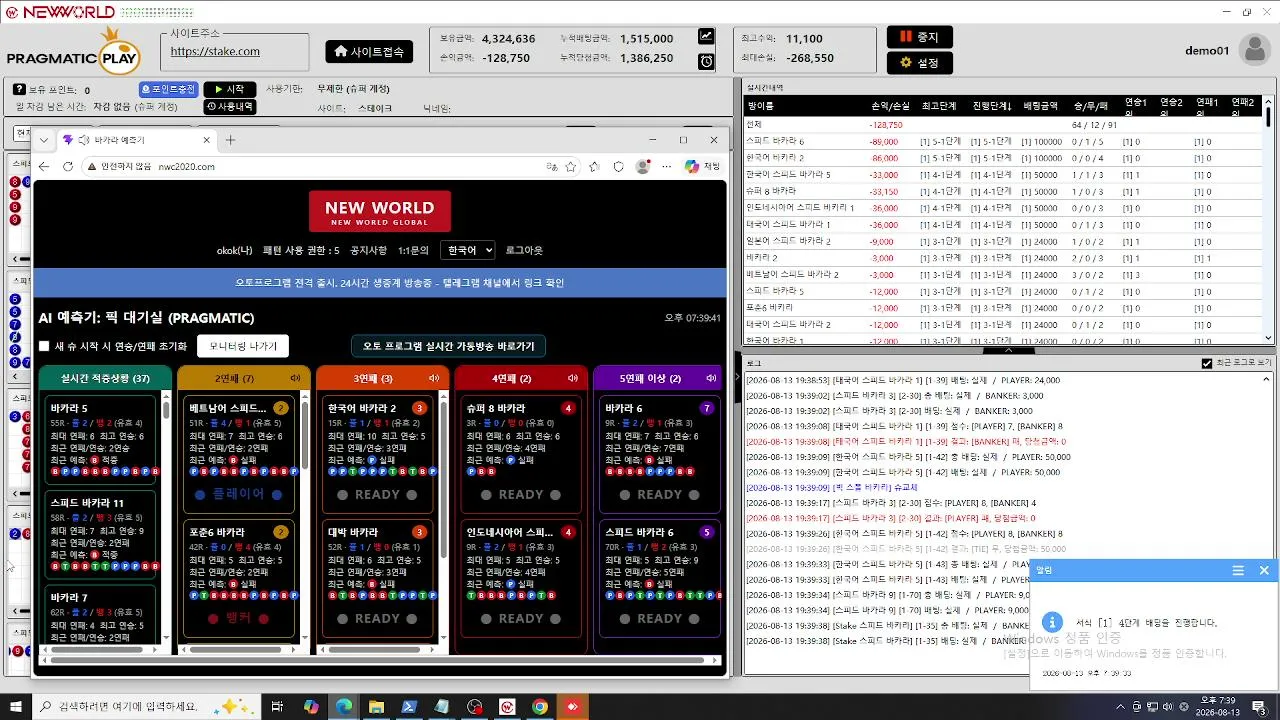Image resolution: width=1280 pixels, height=720 pixels.
Task: Open the Windows Start menu
Action: 15,707
